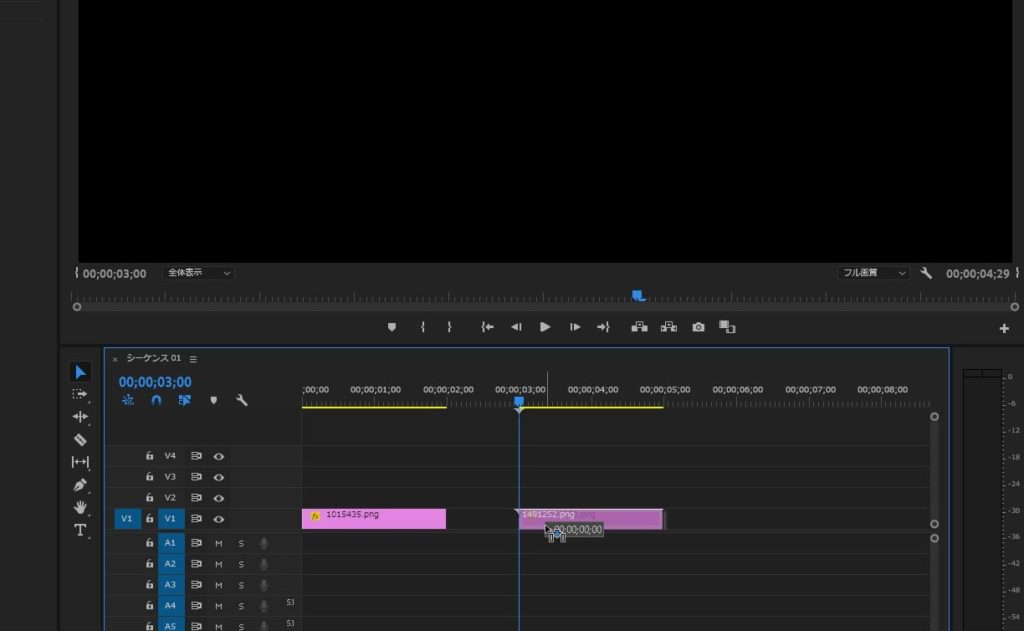Open the button editor plus icon
The image size is (1024, 631).
(x=1004, y=328)
